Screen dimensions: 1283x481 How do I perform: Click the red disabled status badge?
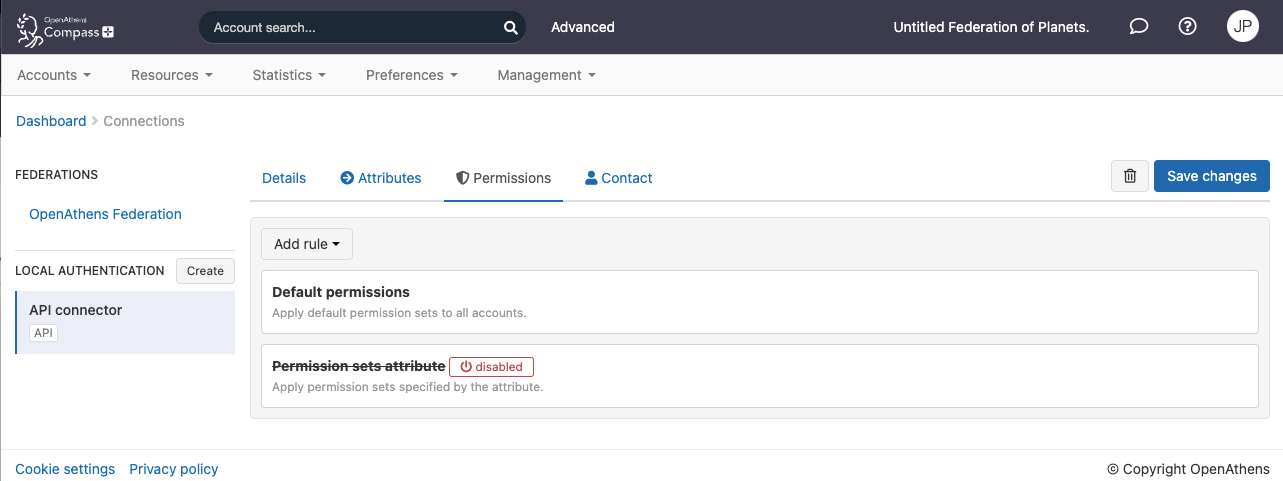click(491, 367)
